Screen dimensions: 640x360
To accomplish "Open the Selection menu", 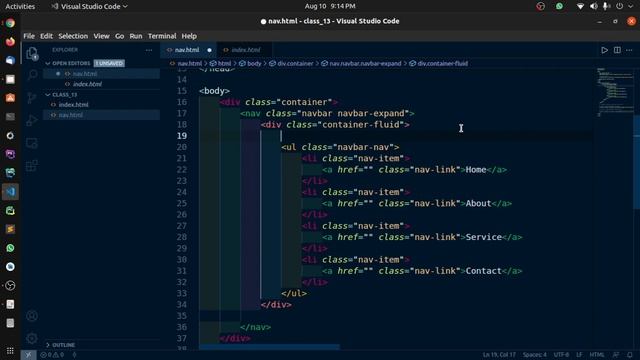I will click(x=73, y=36).
